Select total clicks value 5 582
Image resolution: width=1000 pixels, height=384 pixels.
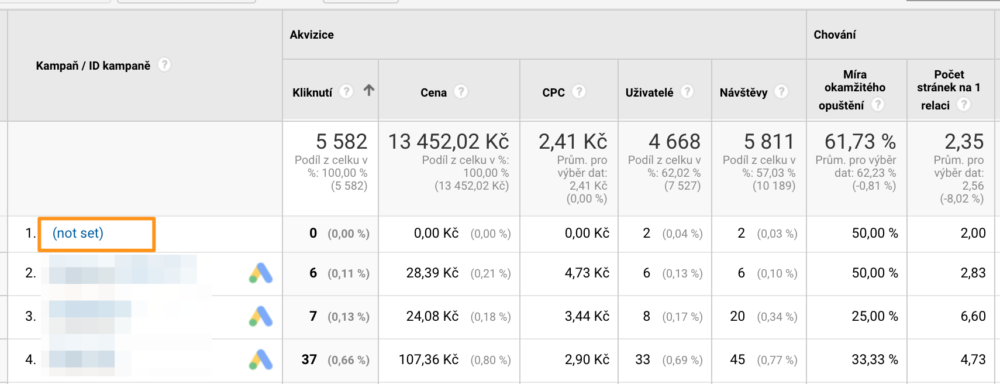click(341, 142)
